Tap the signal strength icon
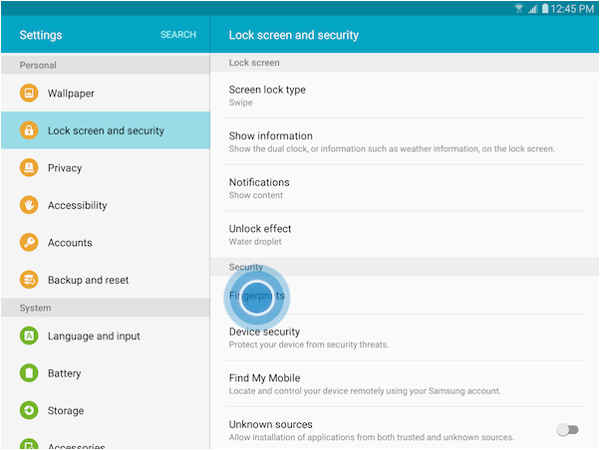 [533, 8]
